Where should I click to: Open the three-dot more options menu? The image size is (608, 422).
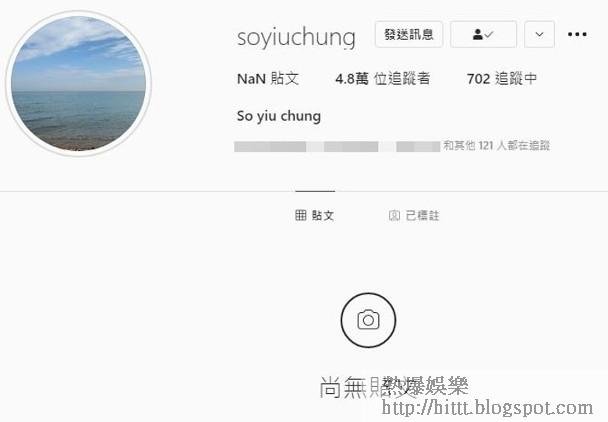577,35
